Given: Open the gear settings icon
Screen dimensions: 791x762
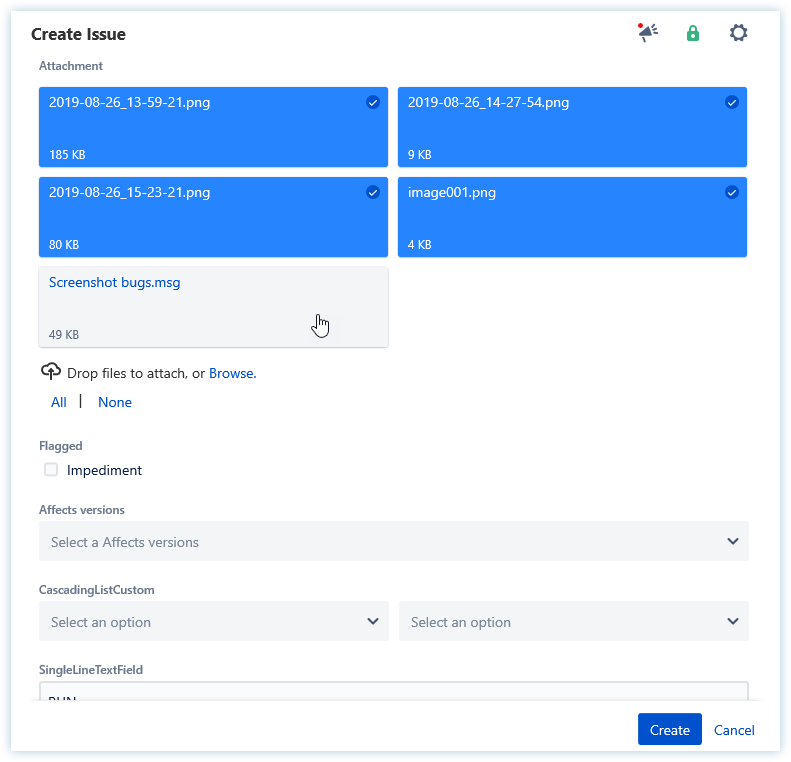Looking at the screenshot, I should tap(738, 33).
